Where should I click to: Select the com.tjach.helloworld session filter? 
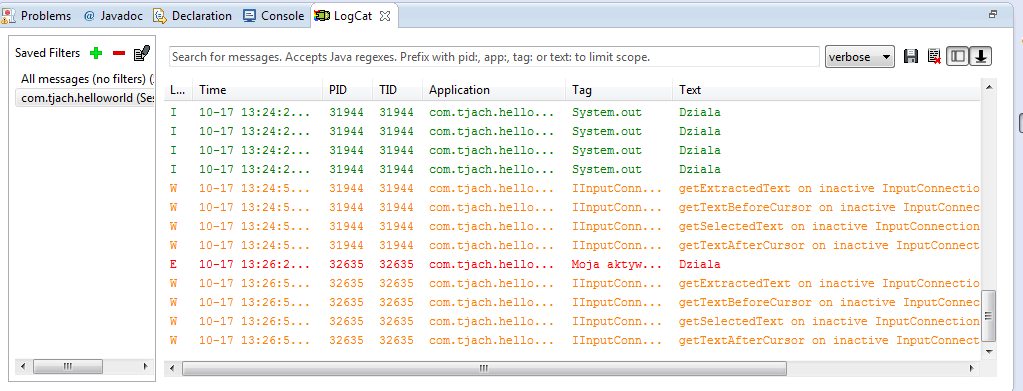(x=85, y=97)
